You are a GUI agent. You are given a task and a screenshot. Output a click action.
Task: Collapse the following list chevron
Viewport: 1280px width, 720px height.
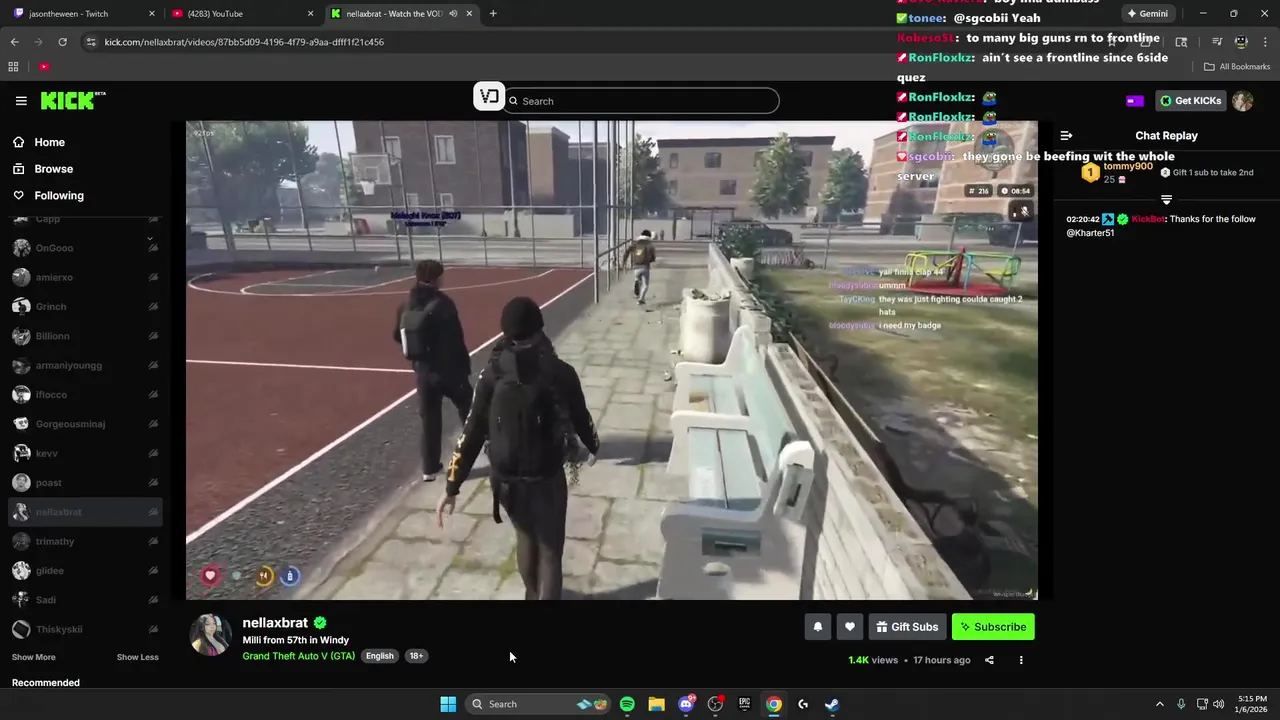(150, 239)
